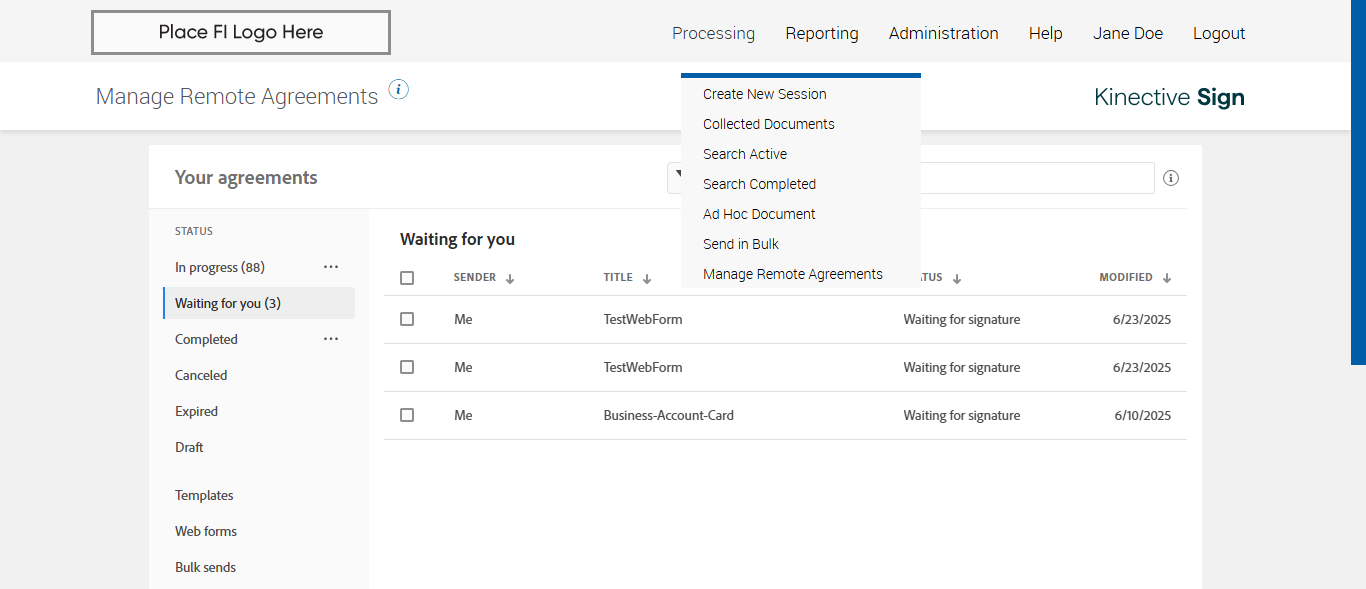The width and height of the screenshot is (1366, 589).
Task: Open the Business-Account-Card agreement
Action: [668, 415]
